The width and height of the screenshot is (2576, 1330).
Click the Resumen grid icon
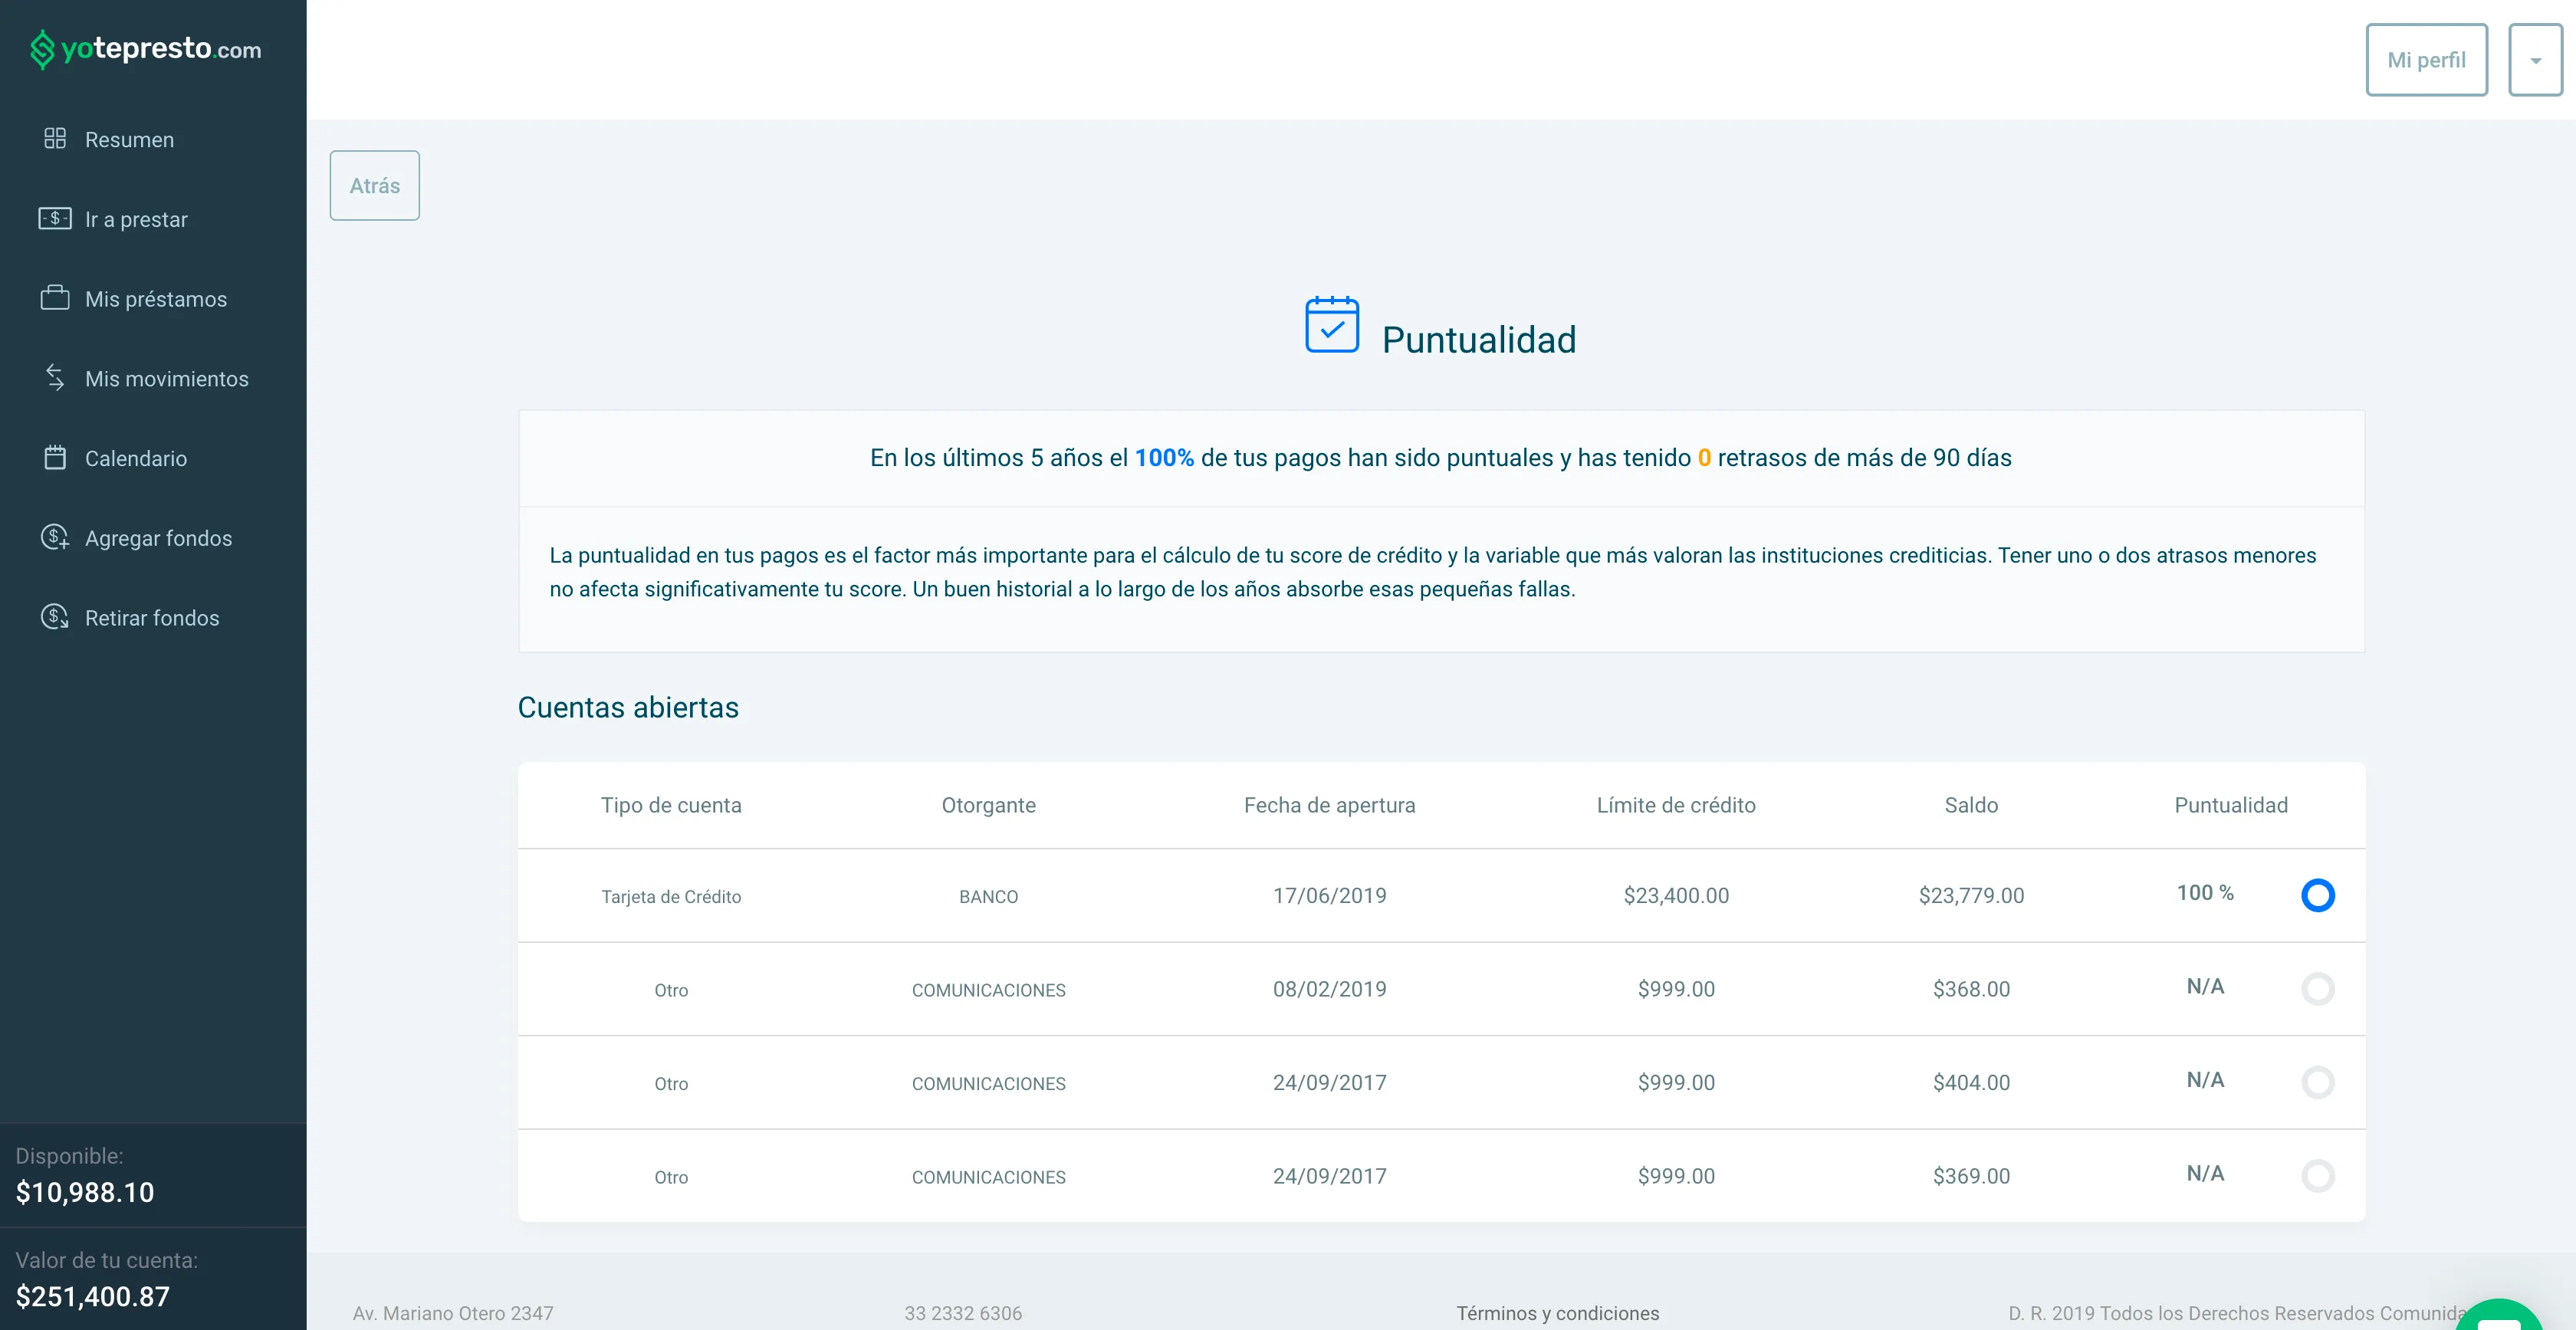pyautogui.click(x=55, y=139)
